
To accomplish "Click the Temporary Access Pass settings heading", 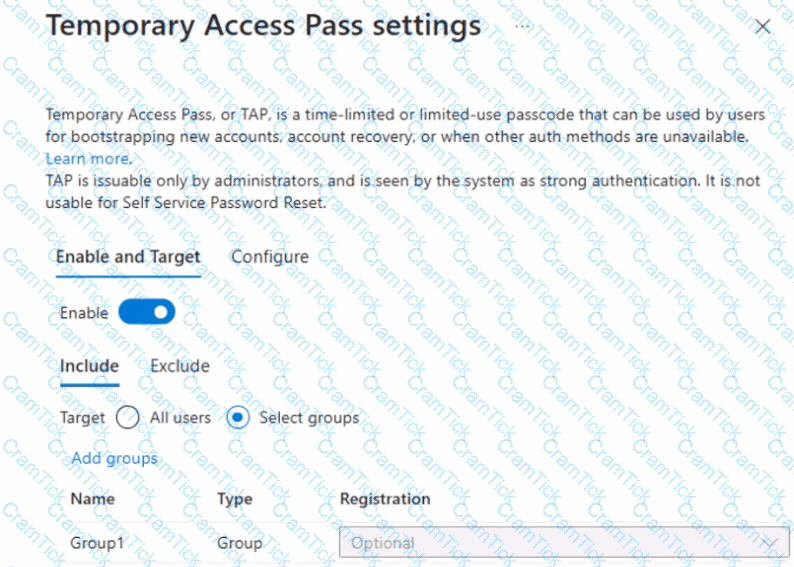I will point(263,25).
